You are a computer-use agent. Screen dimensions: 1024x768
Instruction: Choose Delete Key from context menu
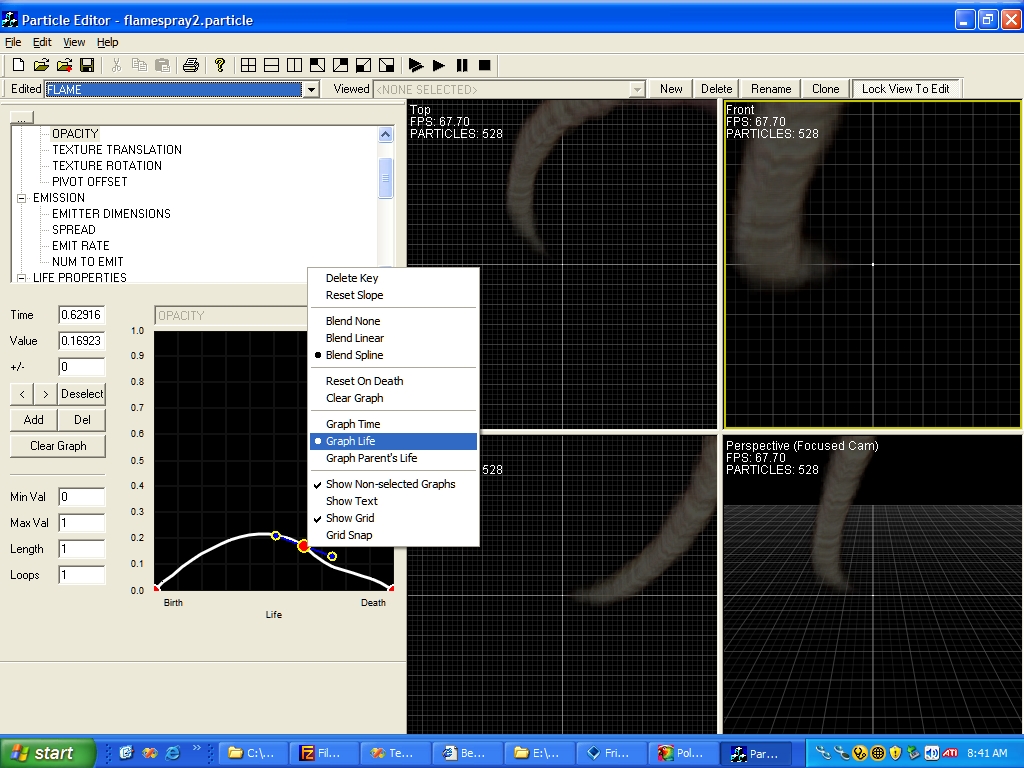coord(352,278)
